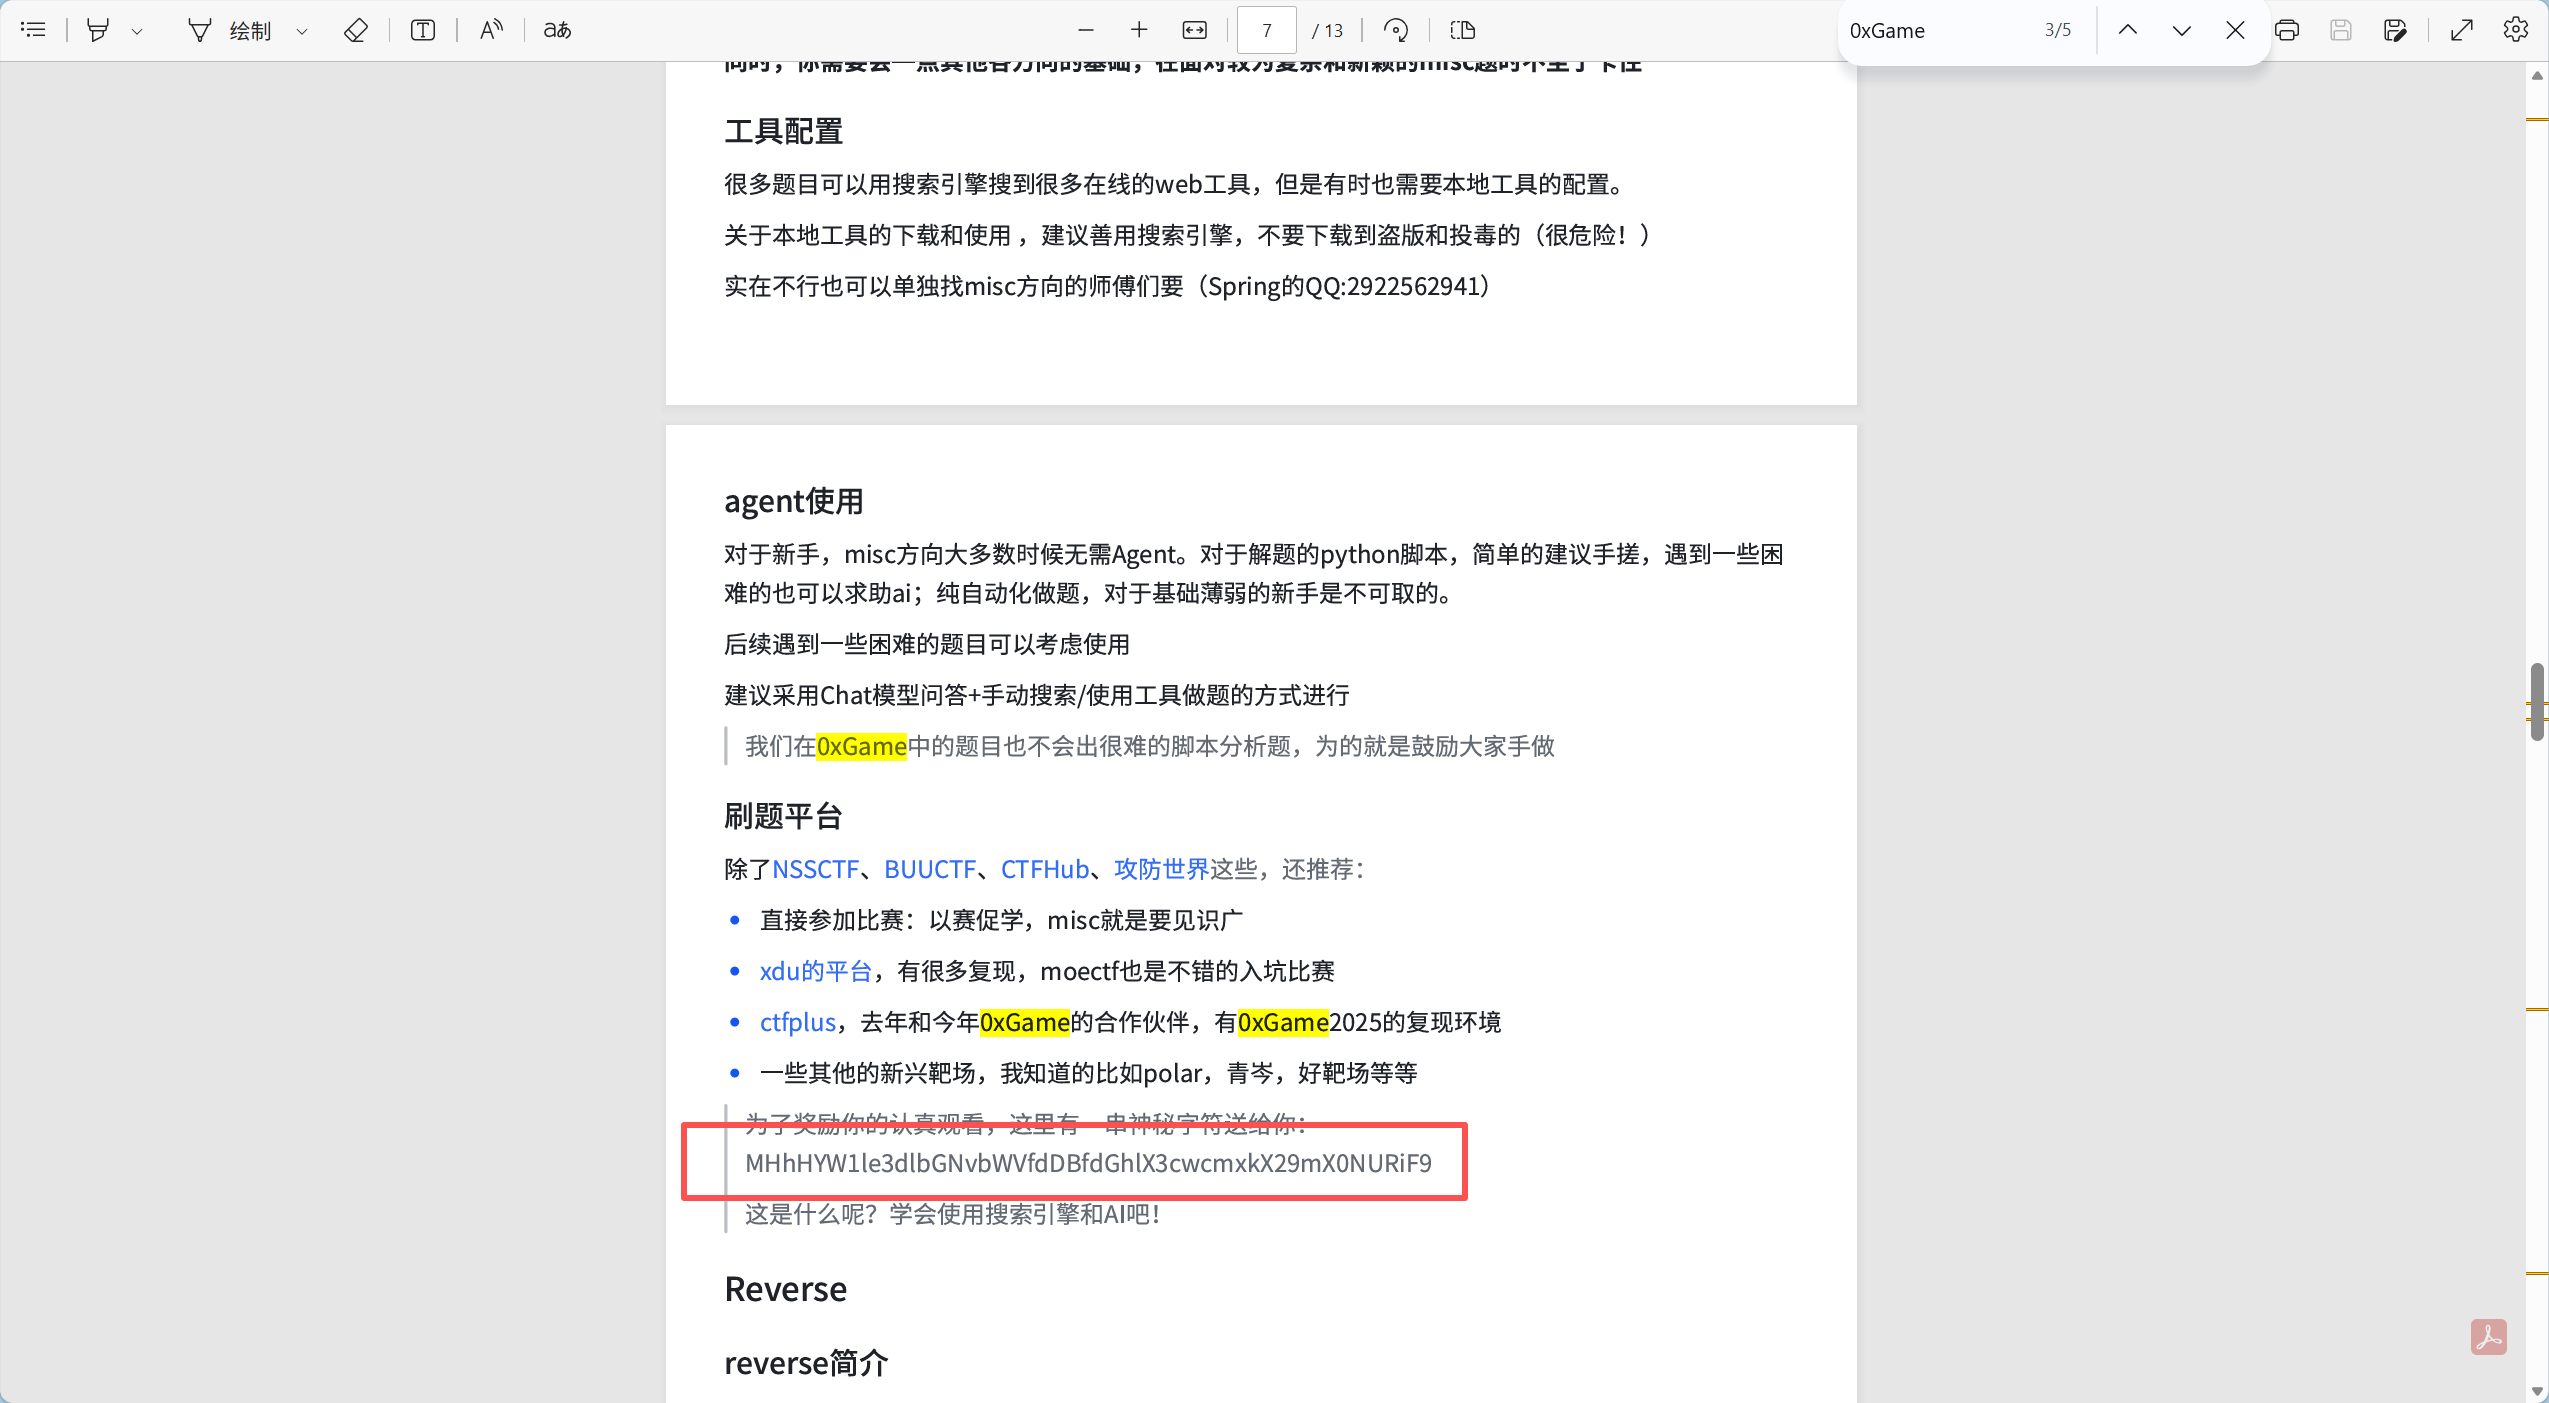2549x1403 pixels.
Task: Click the Reverse section heading
Action: pos(785,1289)
